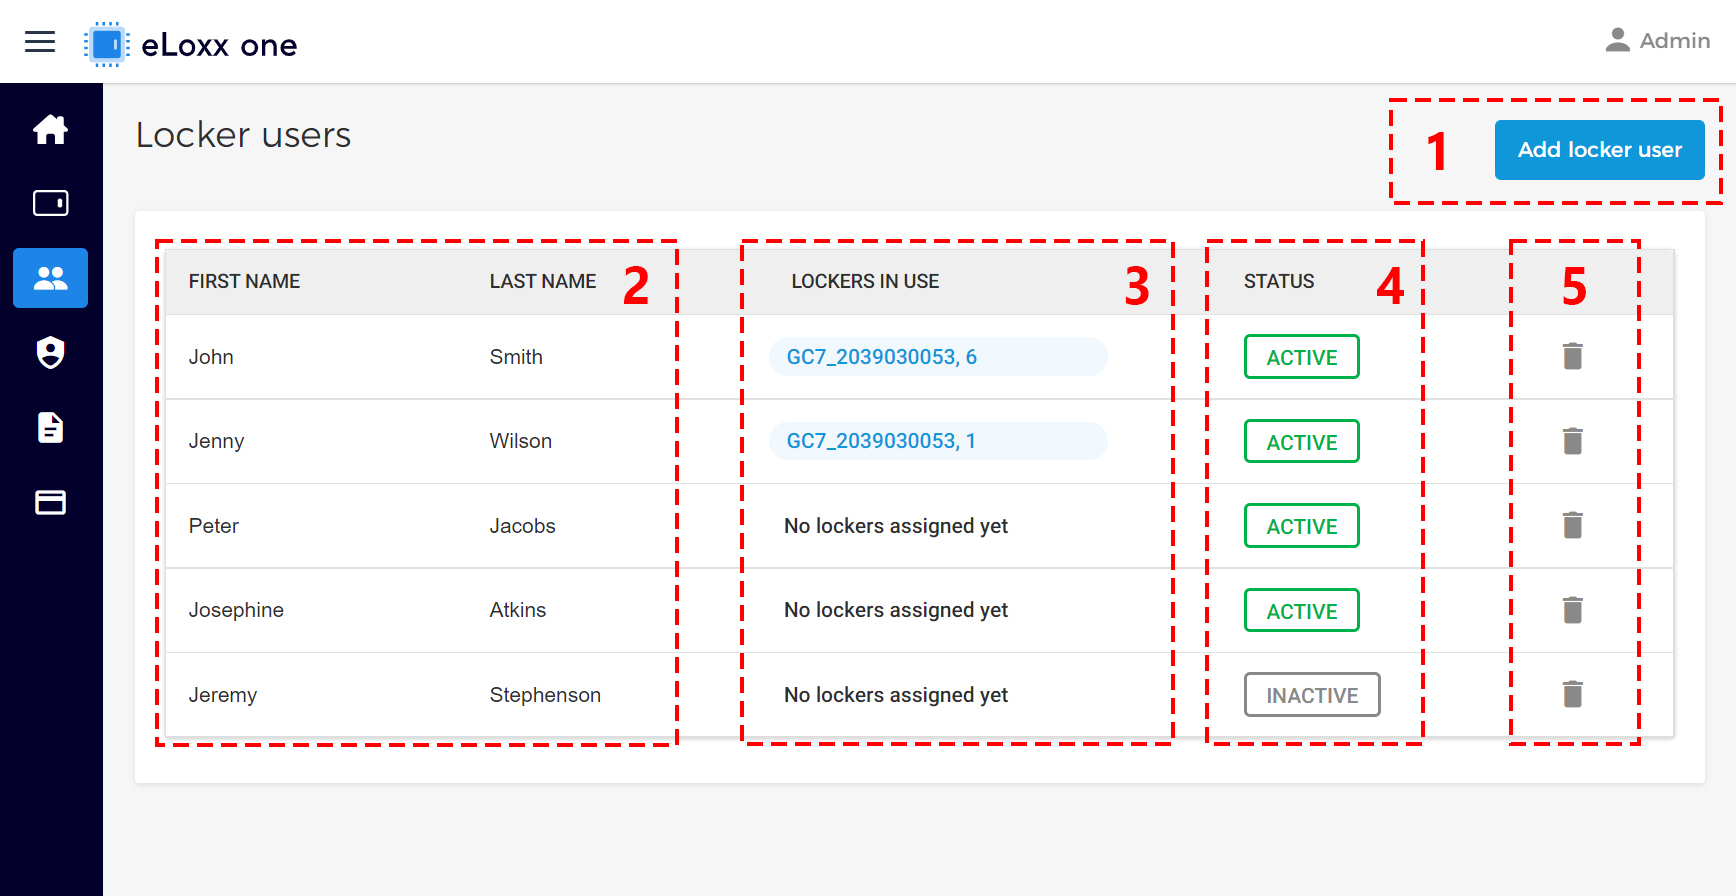This screenshot has height=896, width=1736.
Task: Click the LAST NAME column header
Action: point(543,282)
